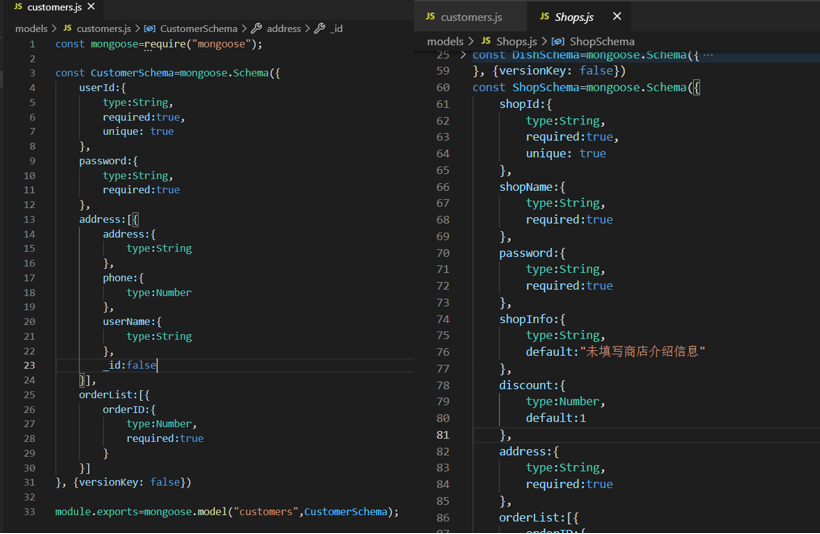Click 'required:true' on line 28

[x=165, y=439]
